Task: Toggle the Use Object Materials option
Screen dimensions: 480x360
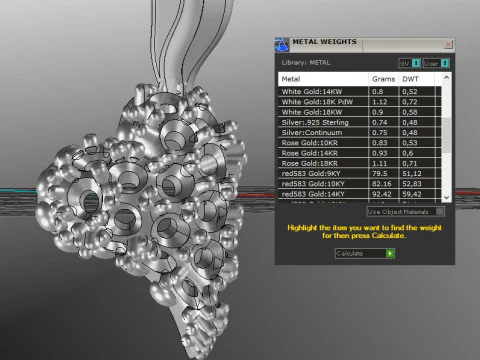Action: (x=406, y=212)
